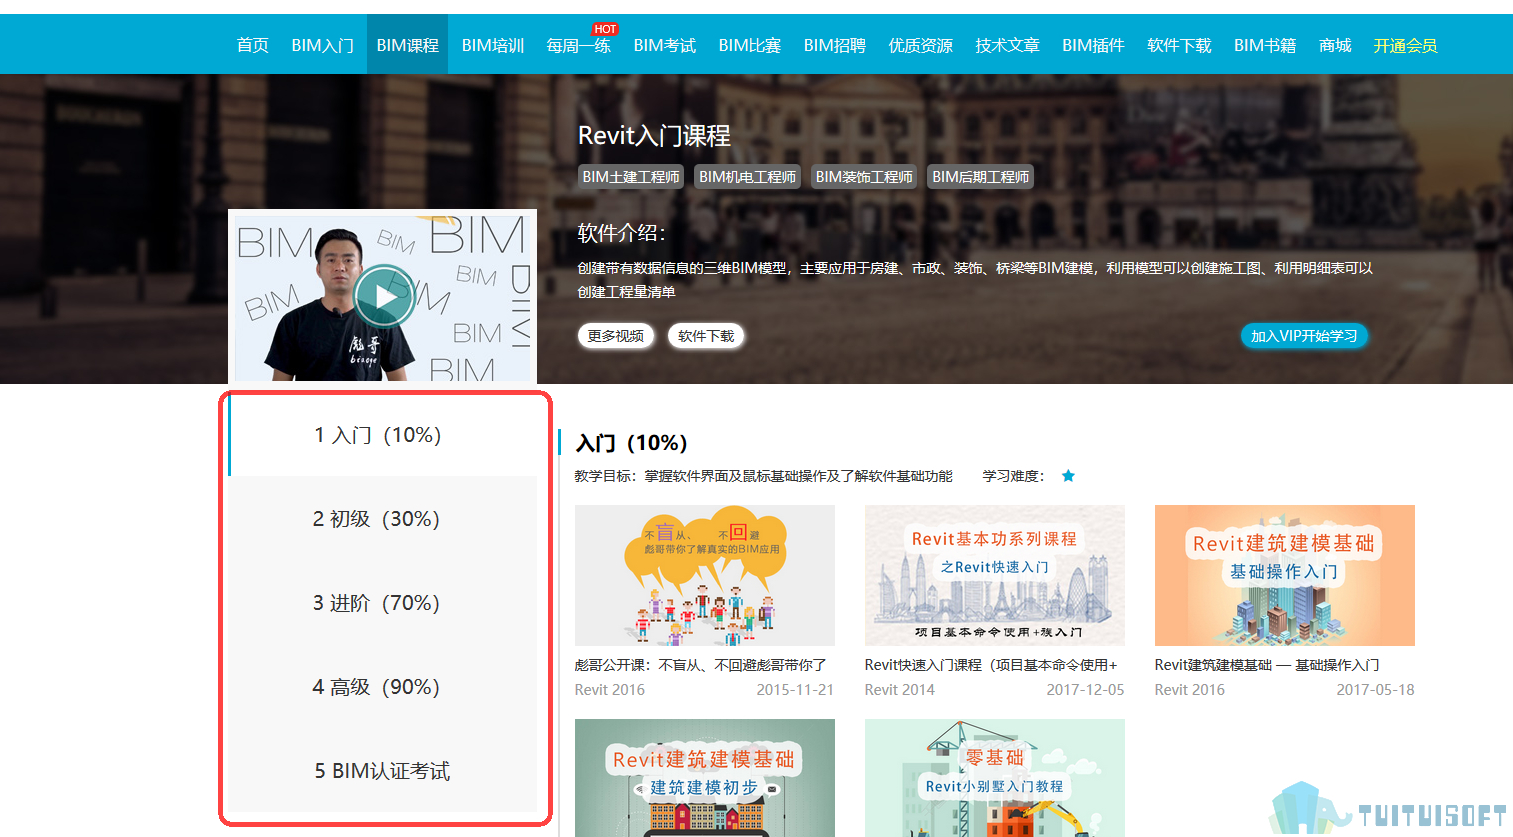Open BIM考试 navigation item
The width and height of the screenshot is (1513, 837).
(665, 45)
